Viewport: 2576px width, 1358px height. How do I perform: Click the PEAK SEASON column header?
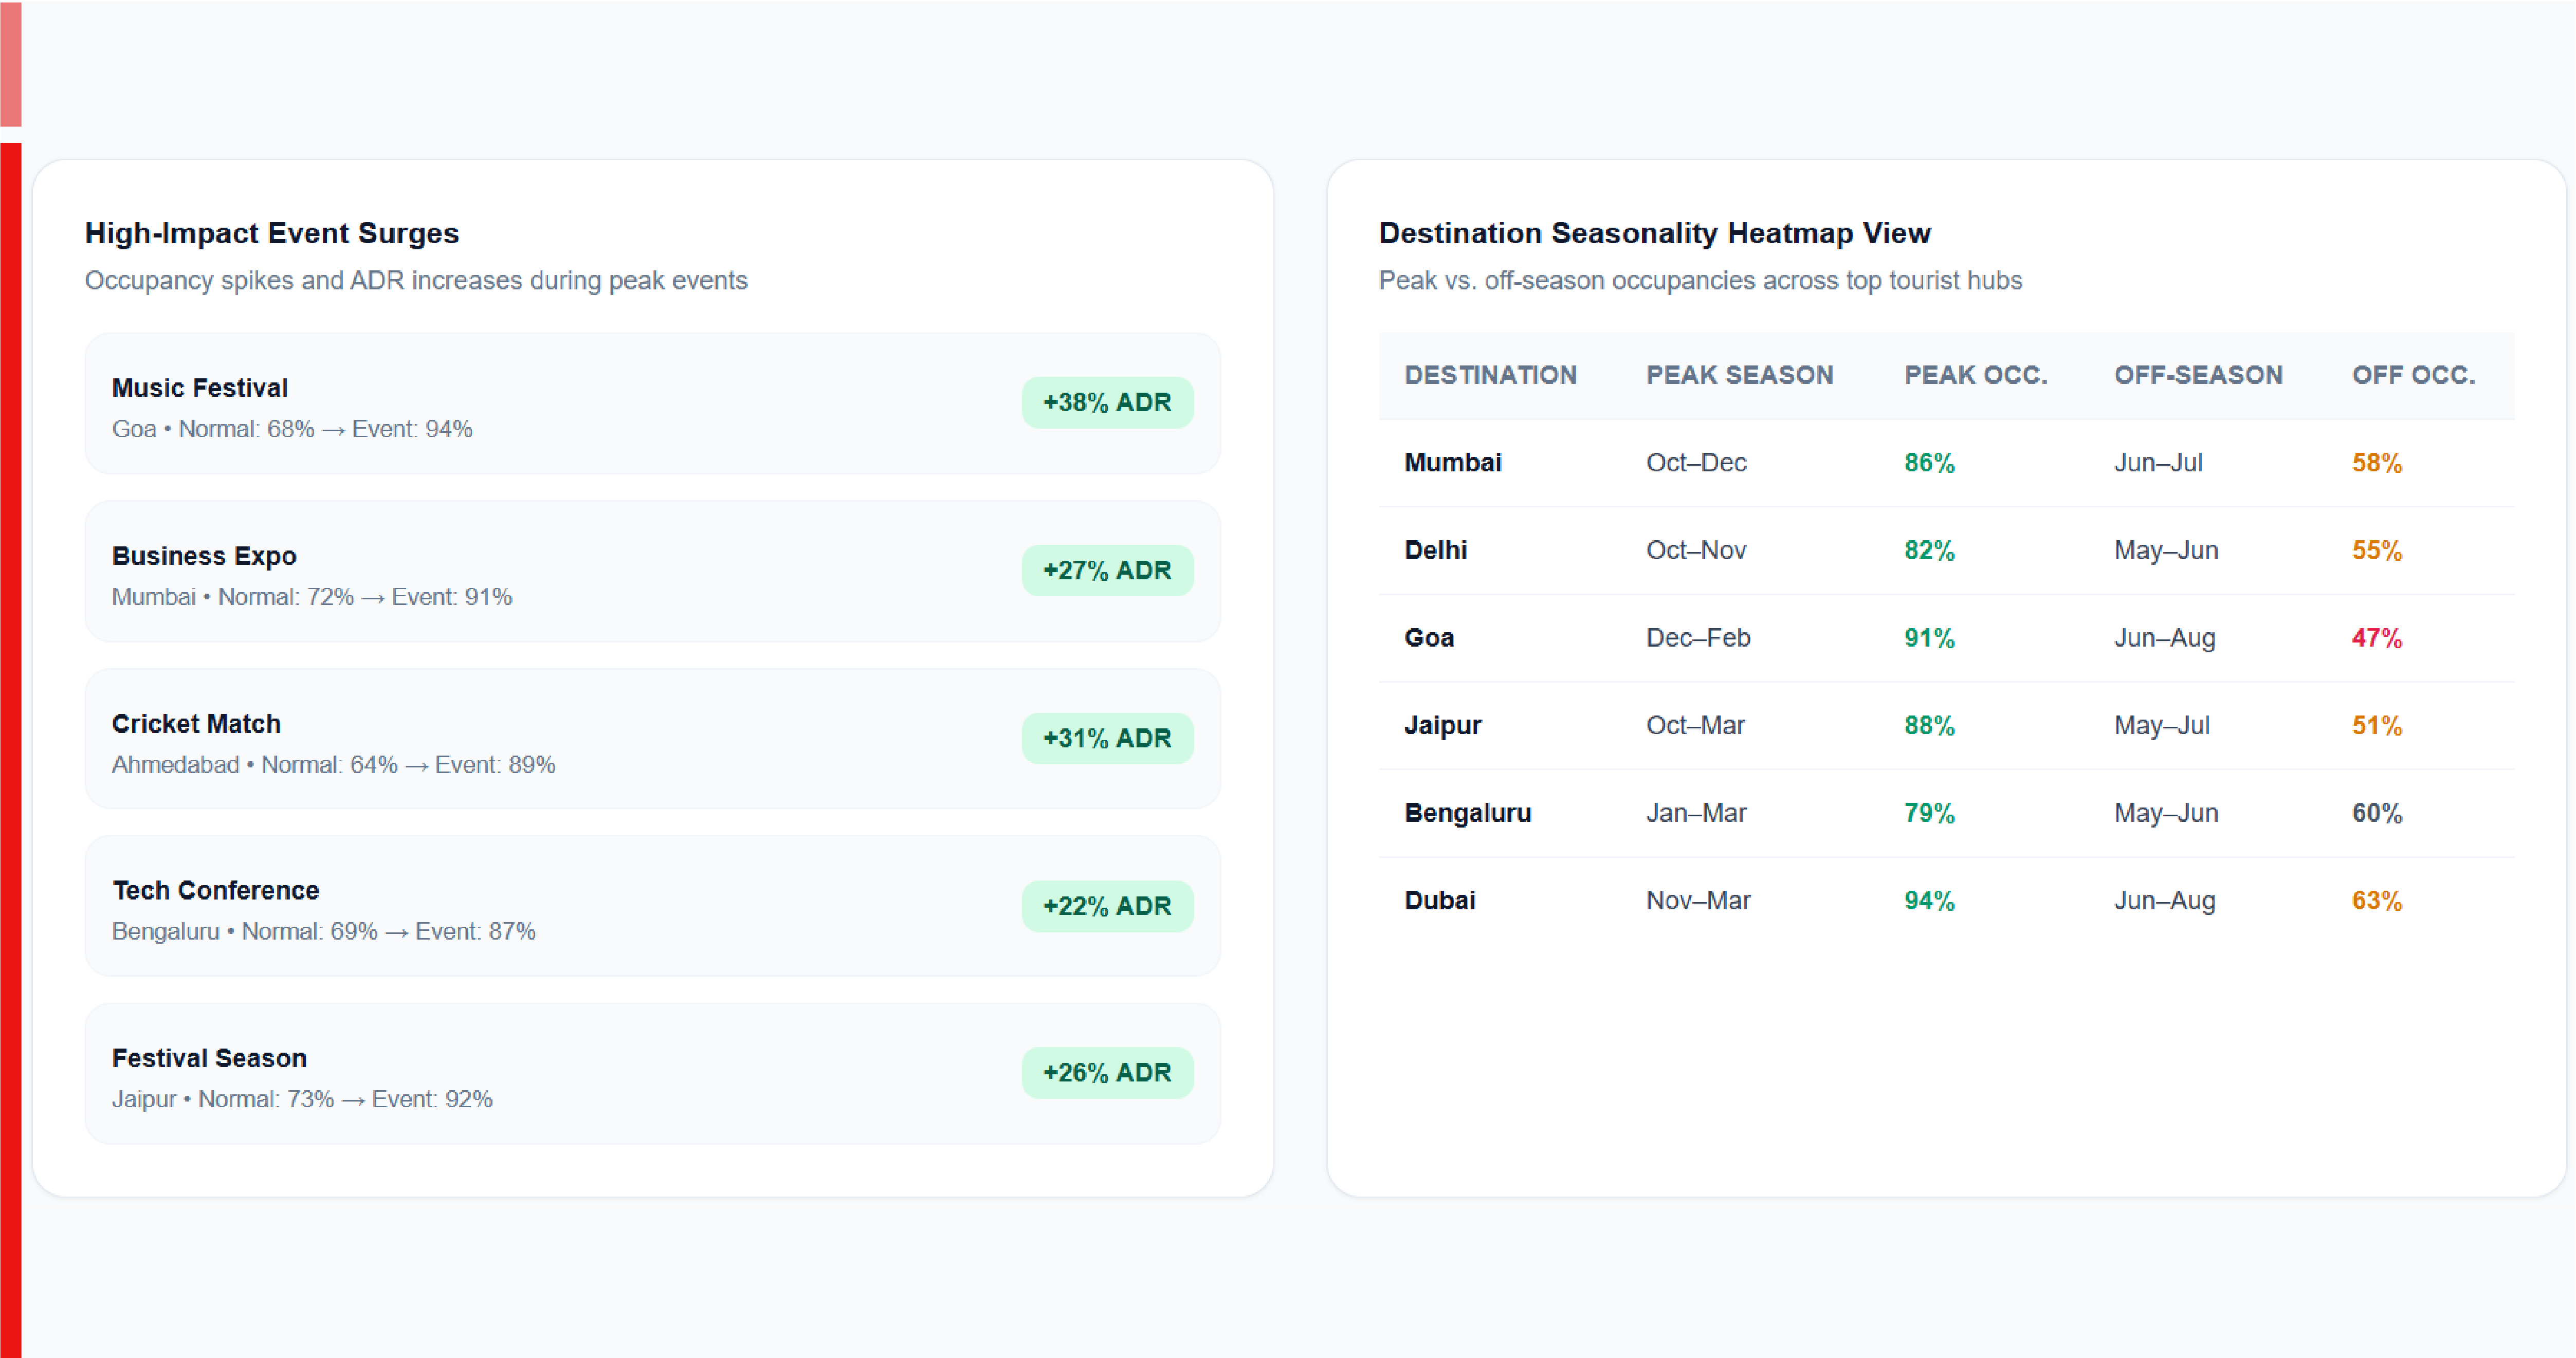tap(1739, 376)
